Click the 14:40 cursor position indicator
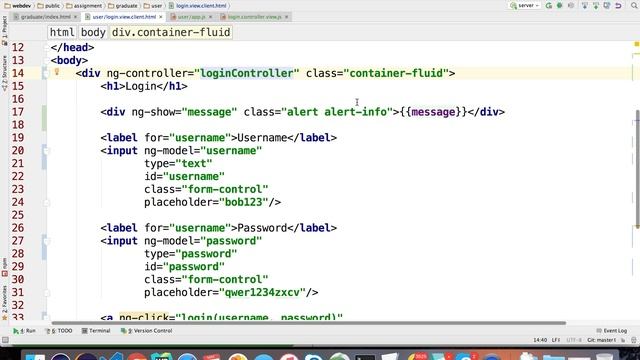 [540, 340]
